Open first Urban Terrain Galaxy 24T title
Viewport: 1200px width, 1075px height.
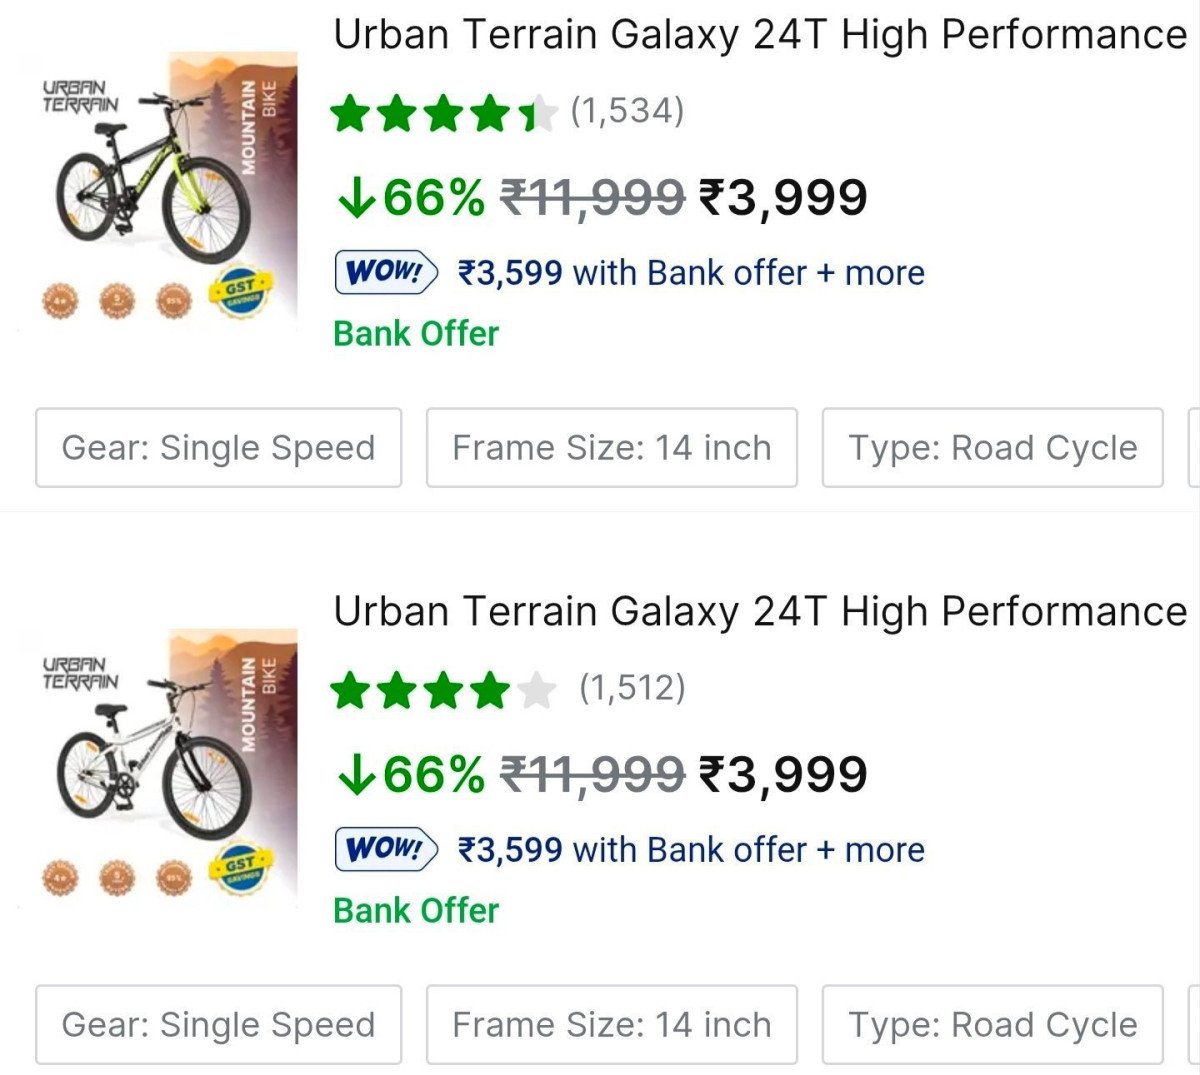point(760,36)
